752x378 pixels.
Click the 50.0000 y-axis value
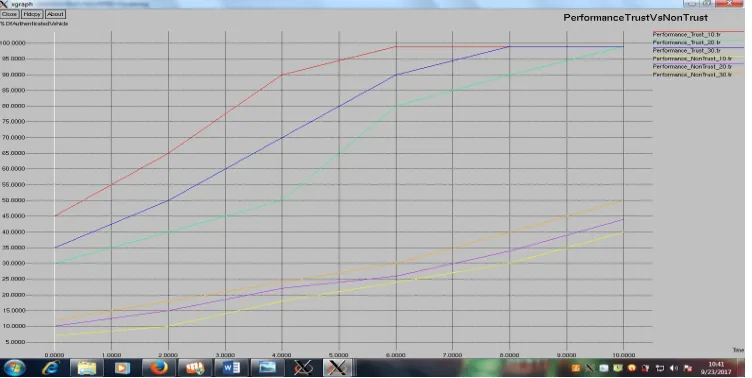tap(14, 201)
